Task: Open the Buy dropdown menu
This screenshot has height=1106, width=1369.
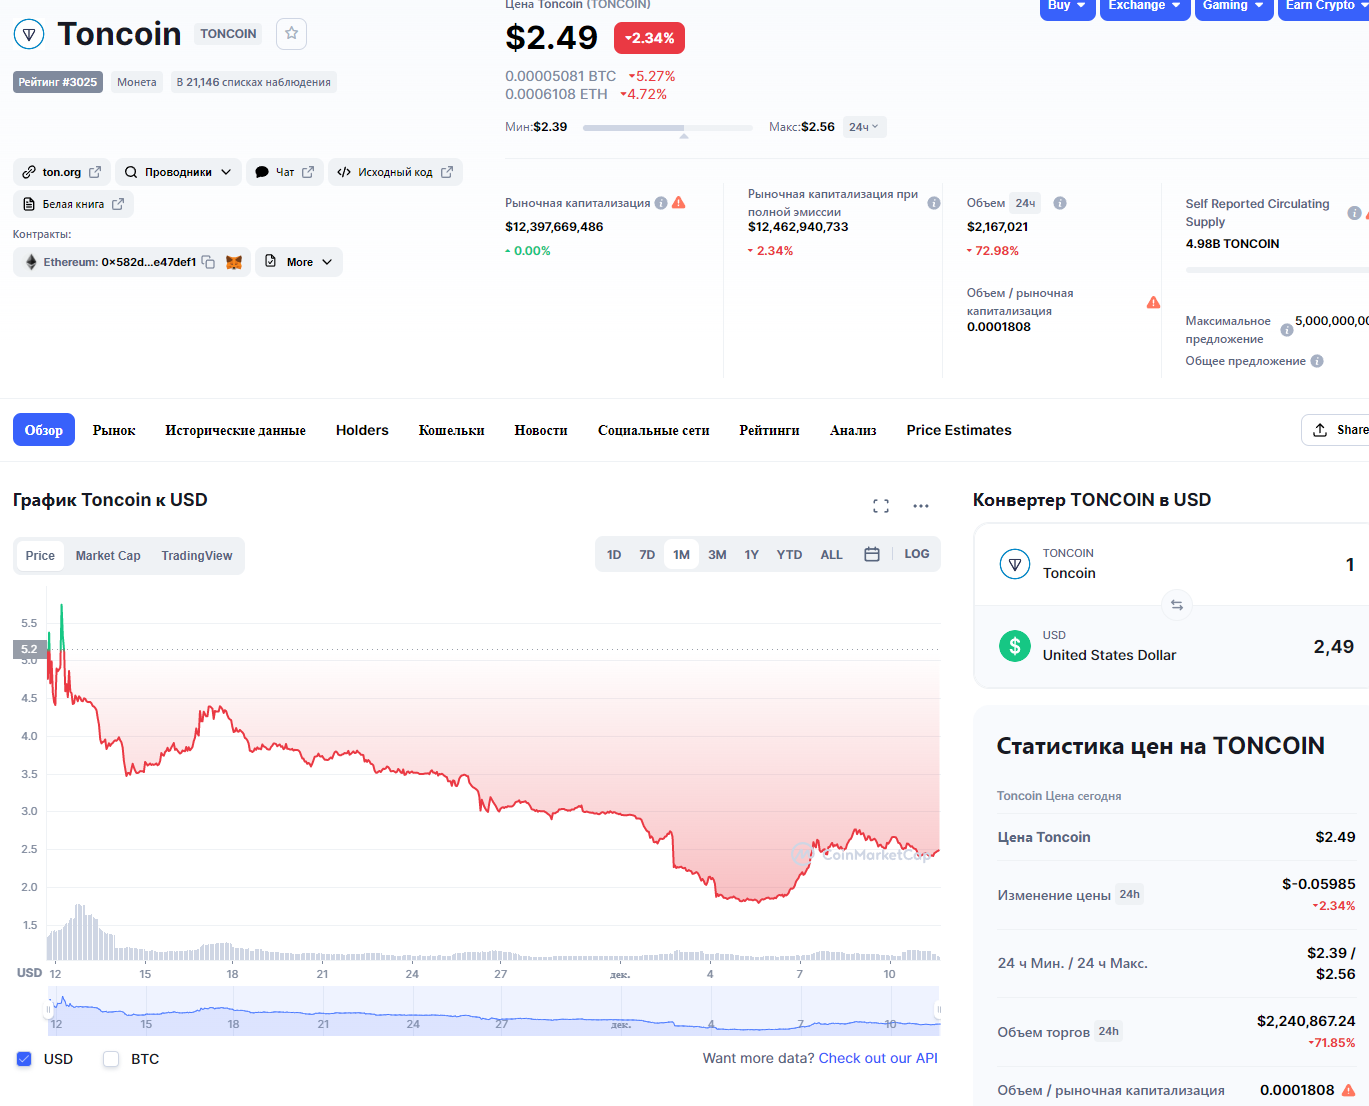Action: (x=1067, y=6)
